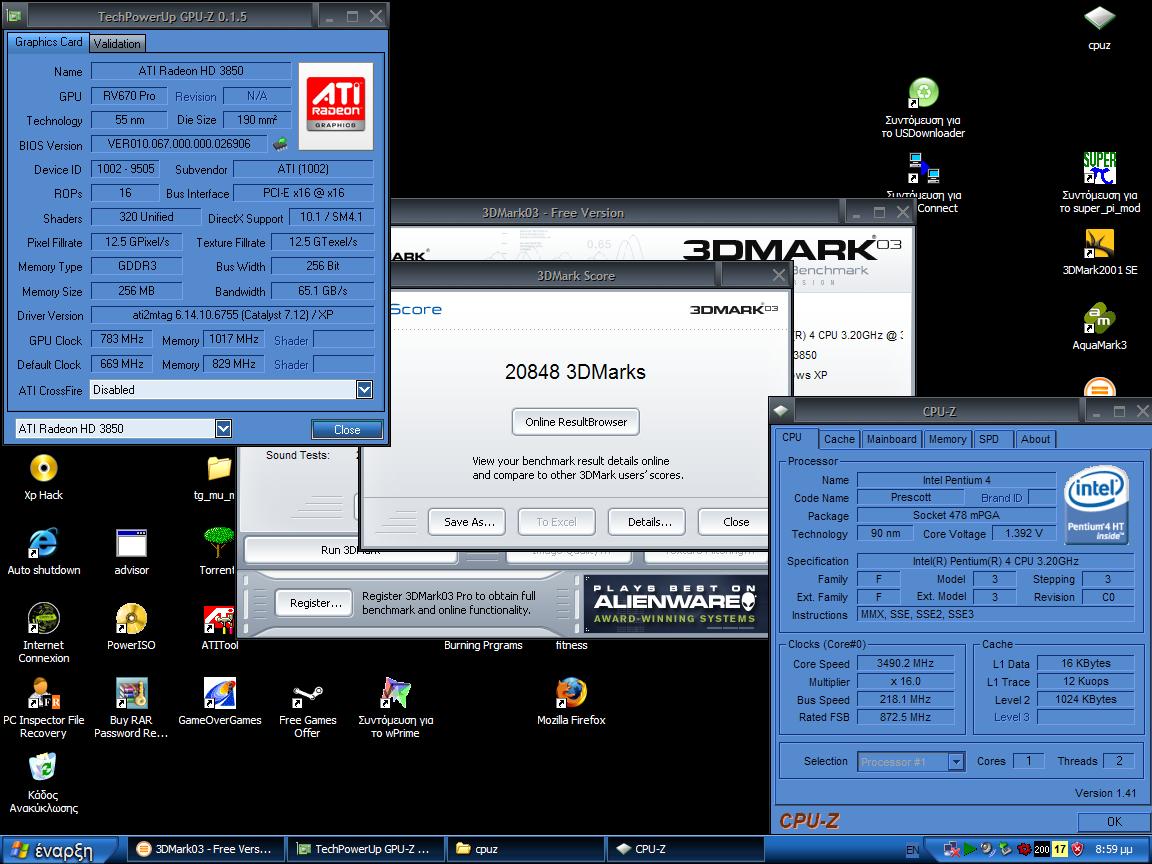Open the cpuz desktop icon

point(1099,20)
